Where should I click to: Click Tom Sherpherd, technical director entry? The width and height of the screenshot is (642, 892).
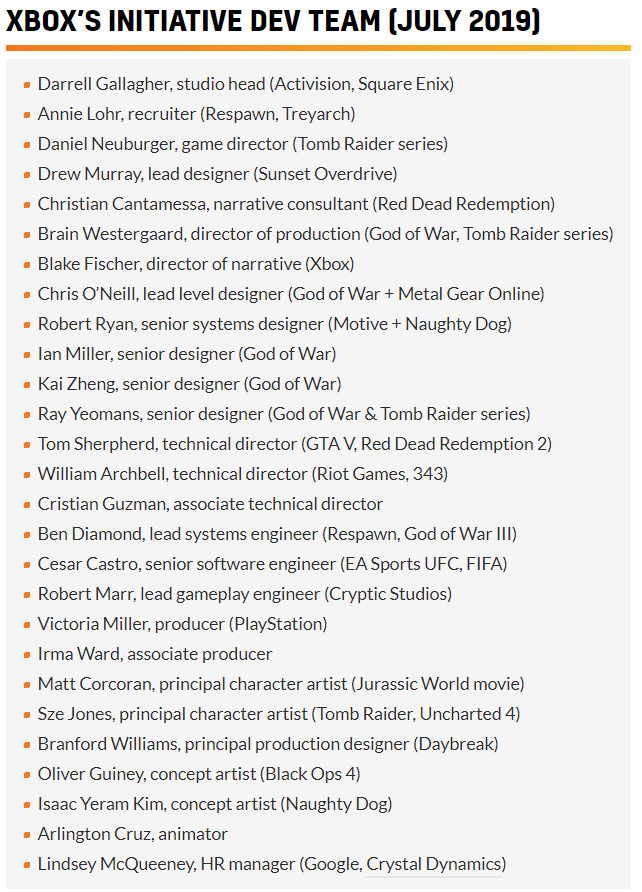pyautogui.click(x=294, y=444)
